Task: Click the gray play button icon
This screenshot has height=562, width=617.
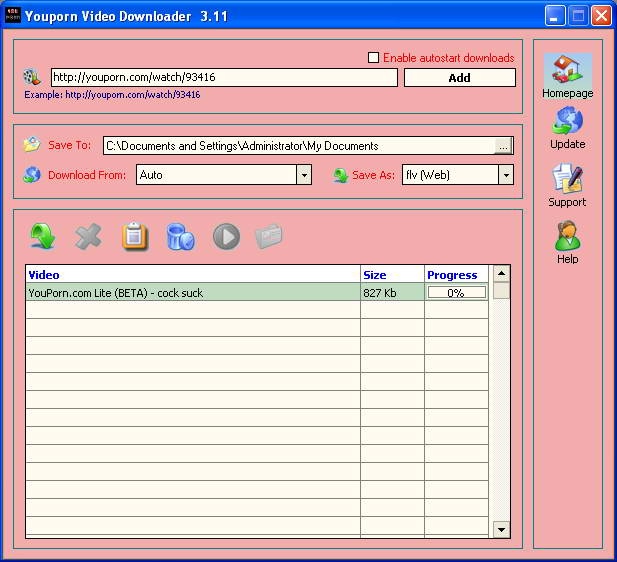Action: (x=226, y=236)
